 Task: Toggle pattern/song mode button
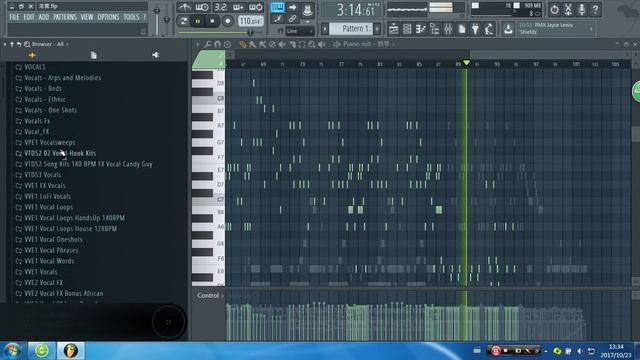click(183, 21)
